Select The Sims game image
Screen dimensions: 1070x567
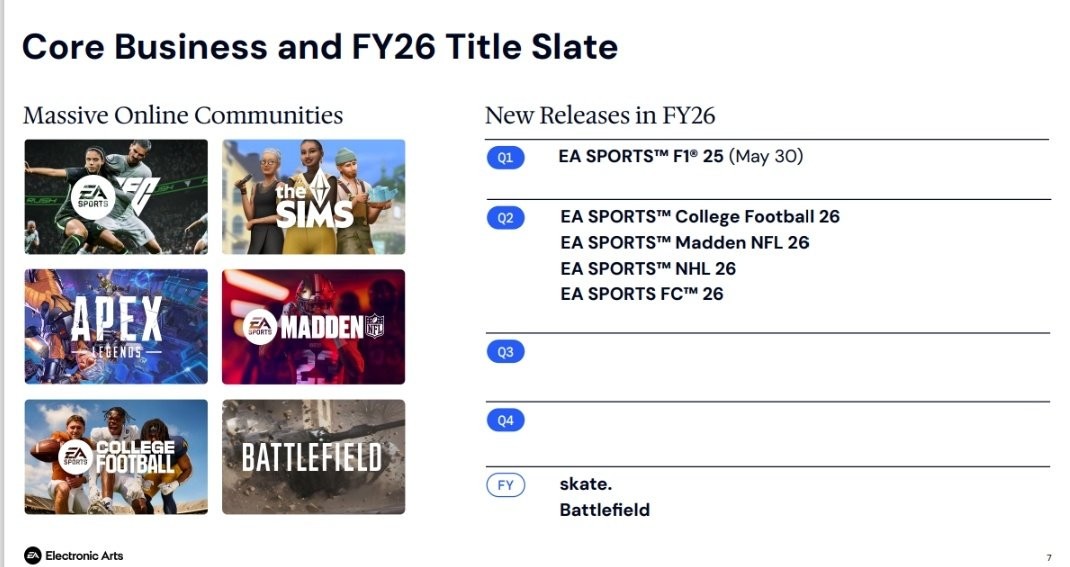pyautogui.click(x=313, y=196)
